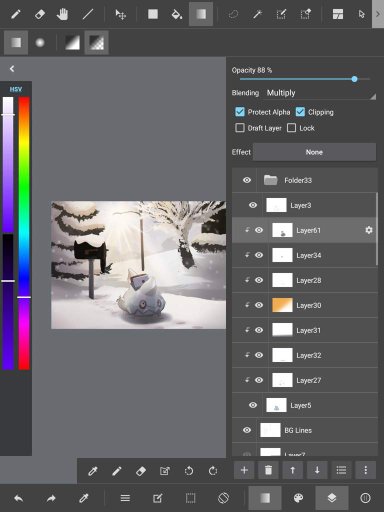Add a new layer with the plus button
The image size is (384, 512).
(244, 470)
